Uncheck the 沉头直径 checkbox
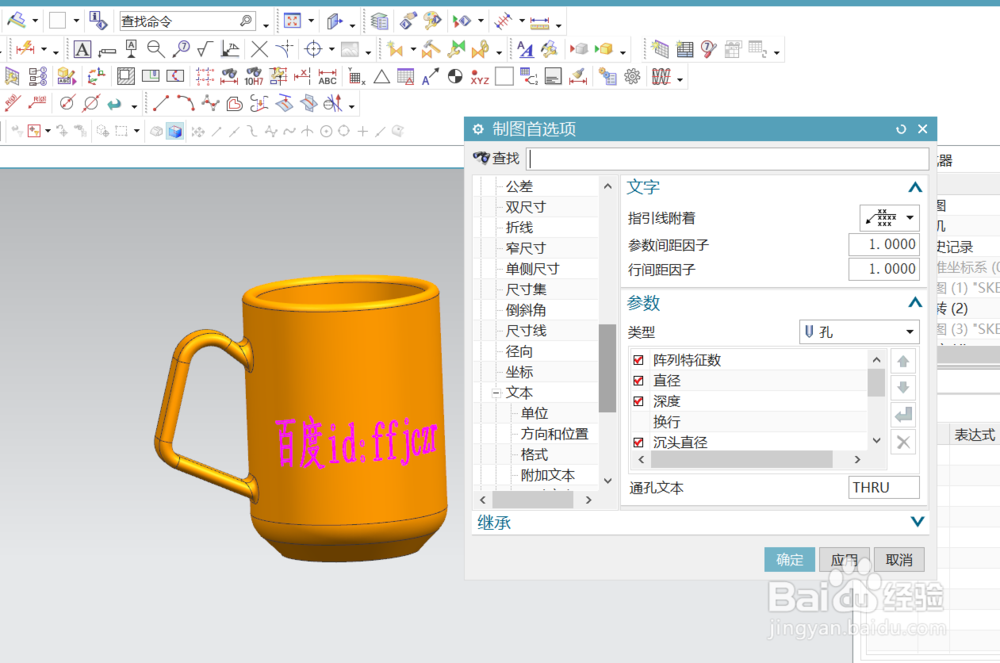 pos(638,442)
